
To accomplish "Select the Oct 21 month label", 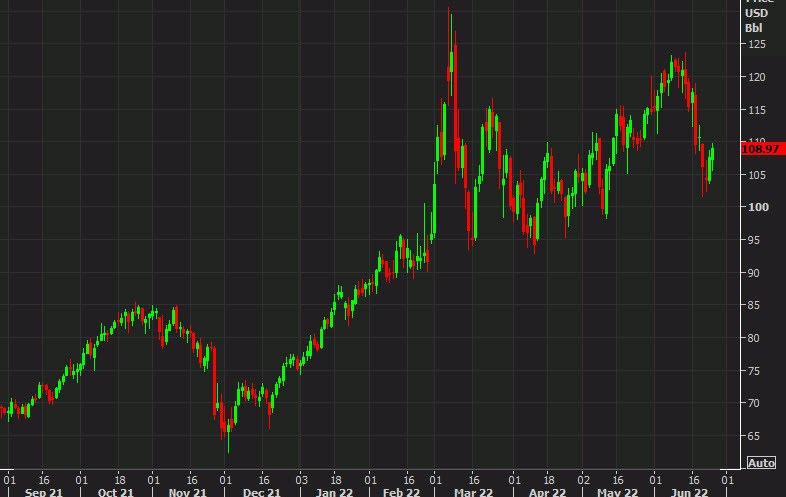I will click(116, 492).
